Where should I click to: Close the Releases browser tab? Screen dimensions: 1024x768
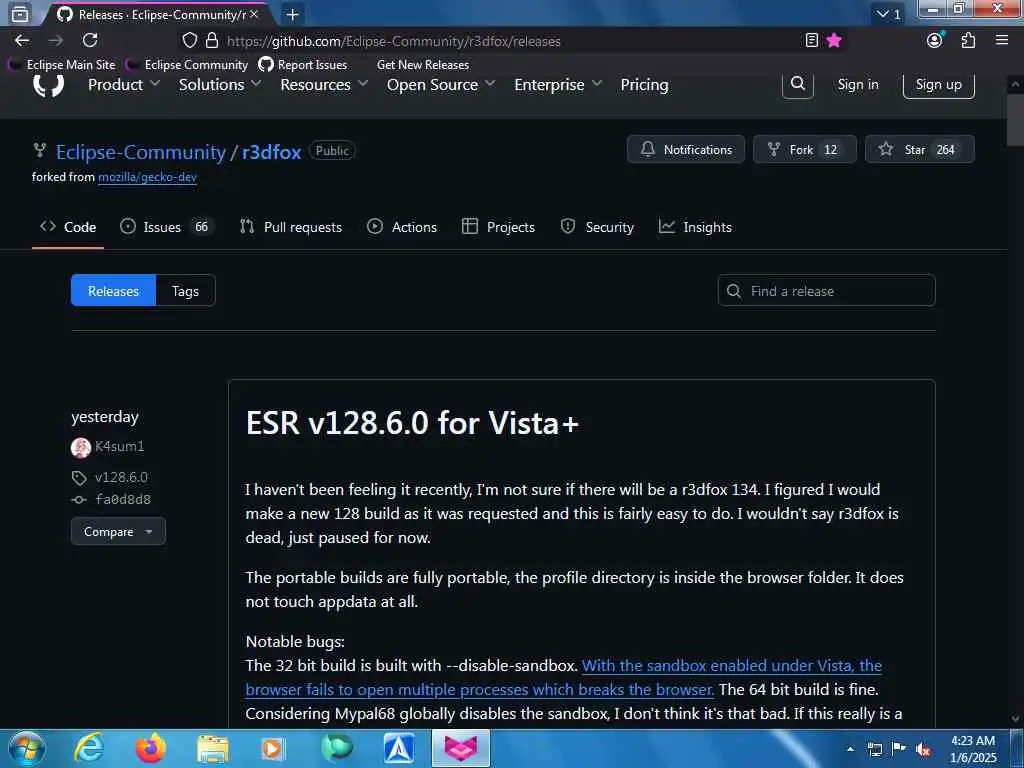tap(254, 14)
